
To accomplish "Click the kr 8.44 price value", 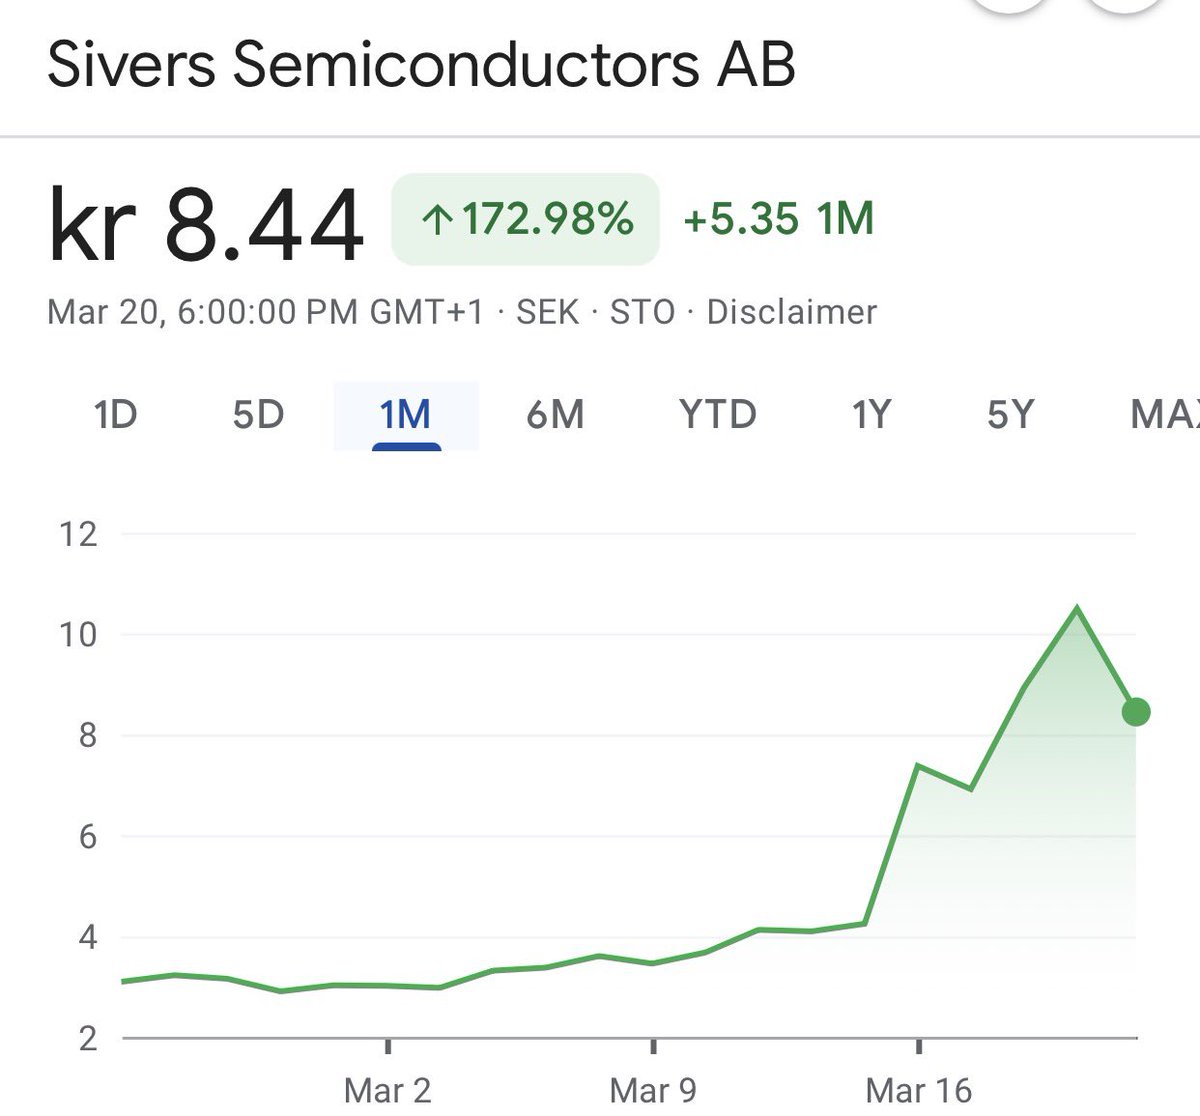I will click(206, 226).
